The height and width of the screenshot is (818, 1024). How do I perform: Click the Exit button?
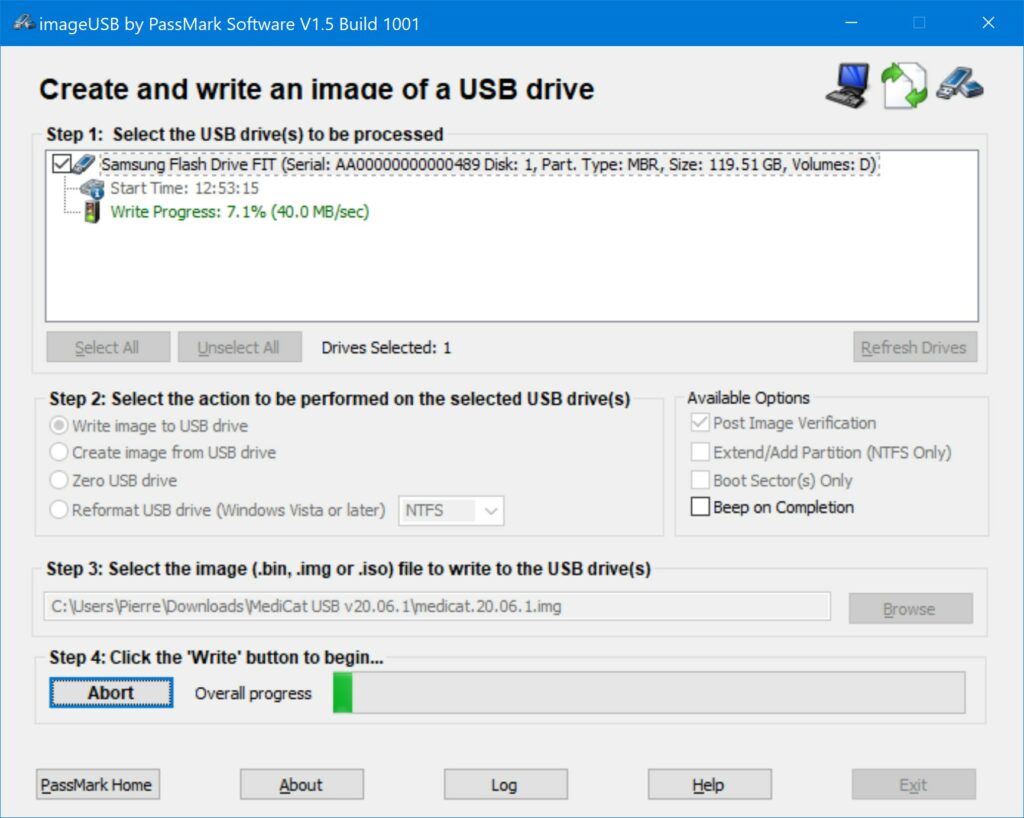pyautogui.click(x=913, y=784)
